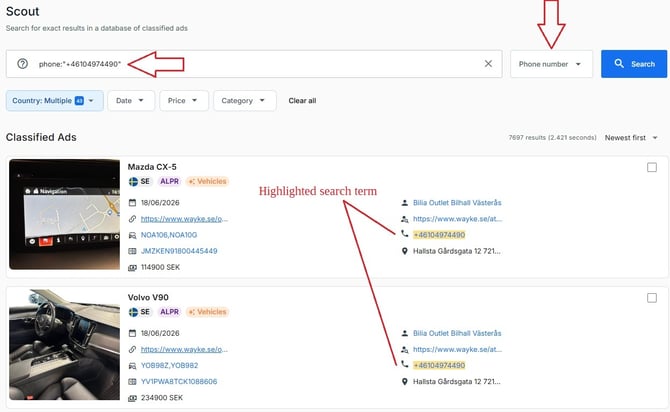Click the 7697 results count text

(x=552, y=138)
